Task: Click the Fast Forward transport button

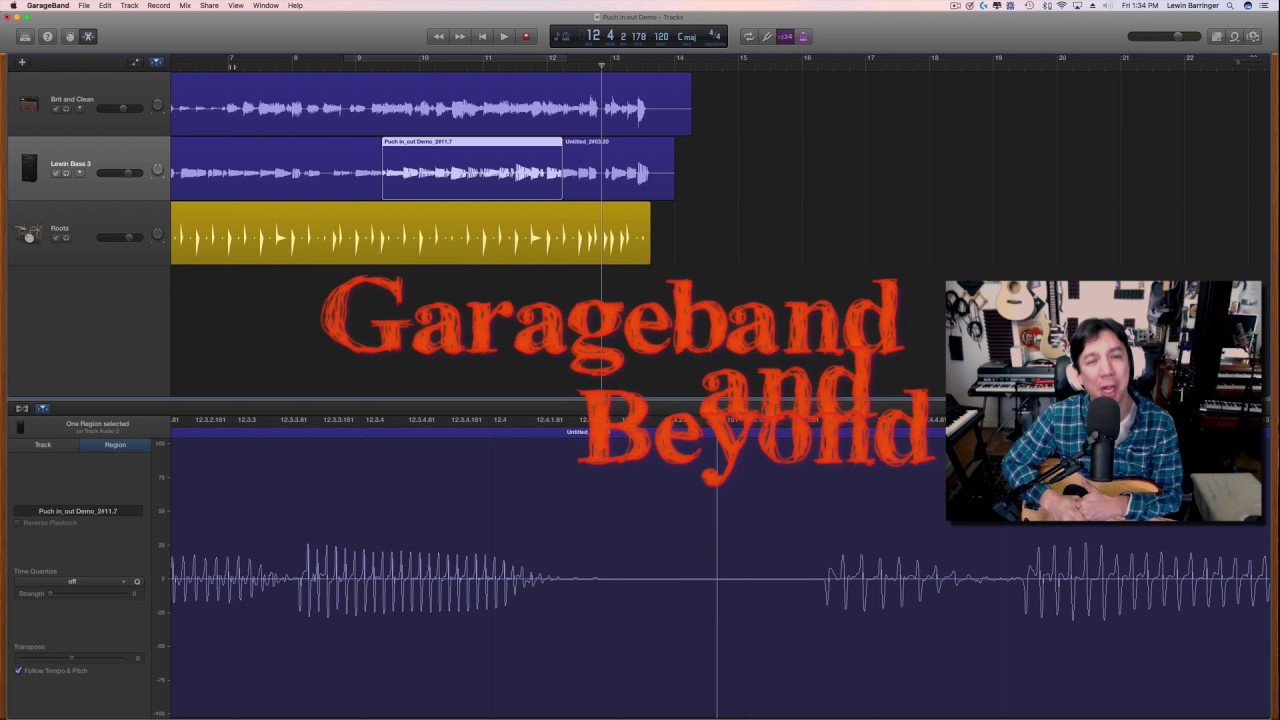Action: pos(460,37)
